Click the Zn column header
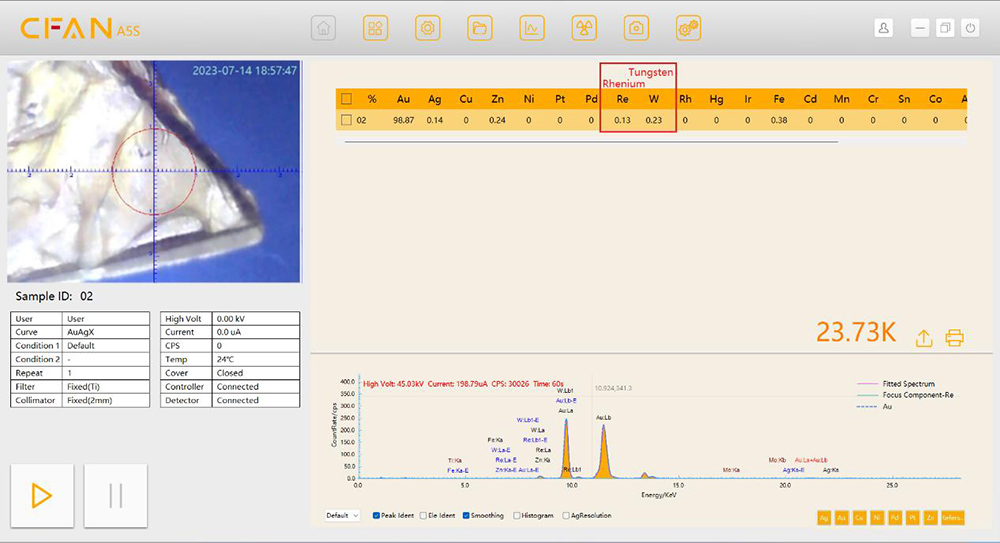Viewport: 1000px width, 543px height. pyautogui.click(x=497, y=99)
